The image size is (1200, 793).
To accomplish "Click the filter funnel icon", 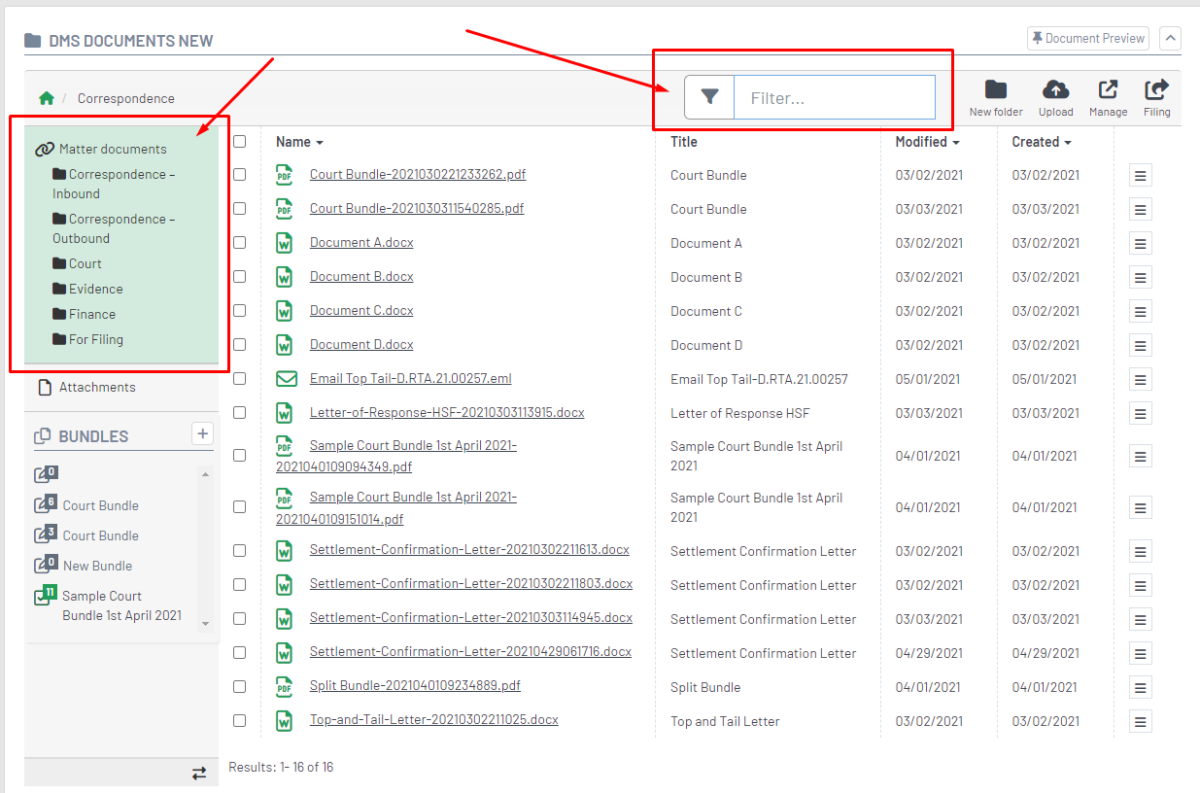I will 709,97.
